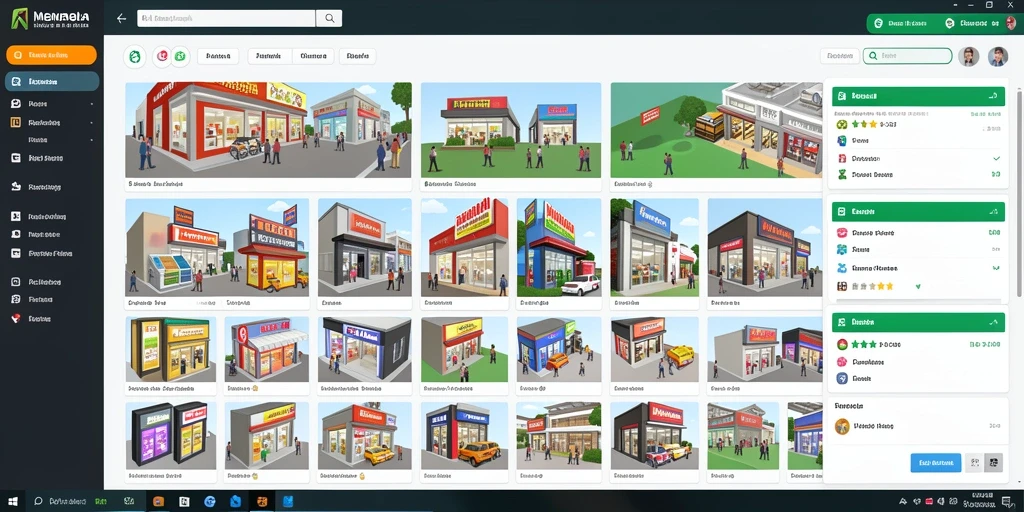Viewport: 1024px width, 512px height.
Task: Open the rightmost user avatar in the header
Action: 998,57
